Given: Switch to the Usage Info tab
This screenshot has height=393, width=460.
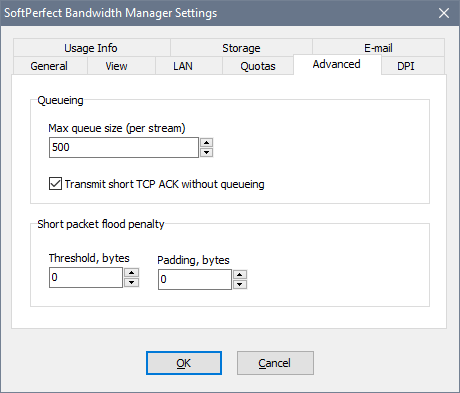Looking at the screenshot, I should pos(92,48).
